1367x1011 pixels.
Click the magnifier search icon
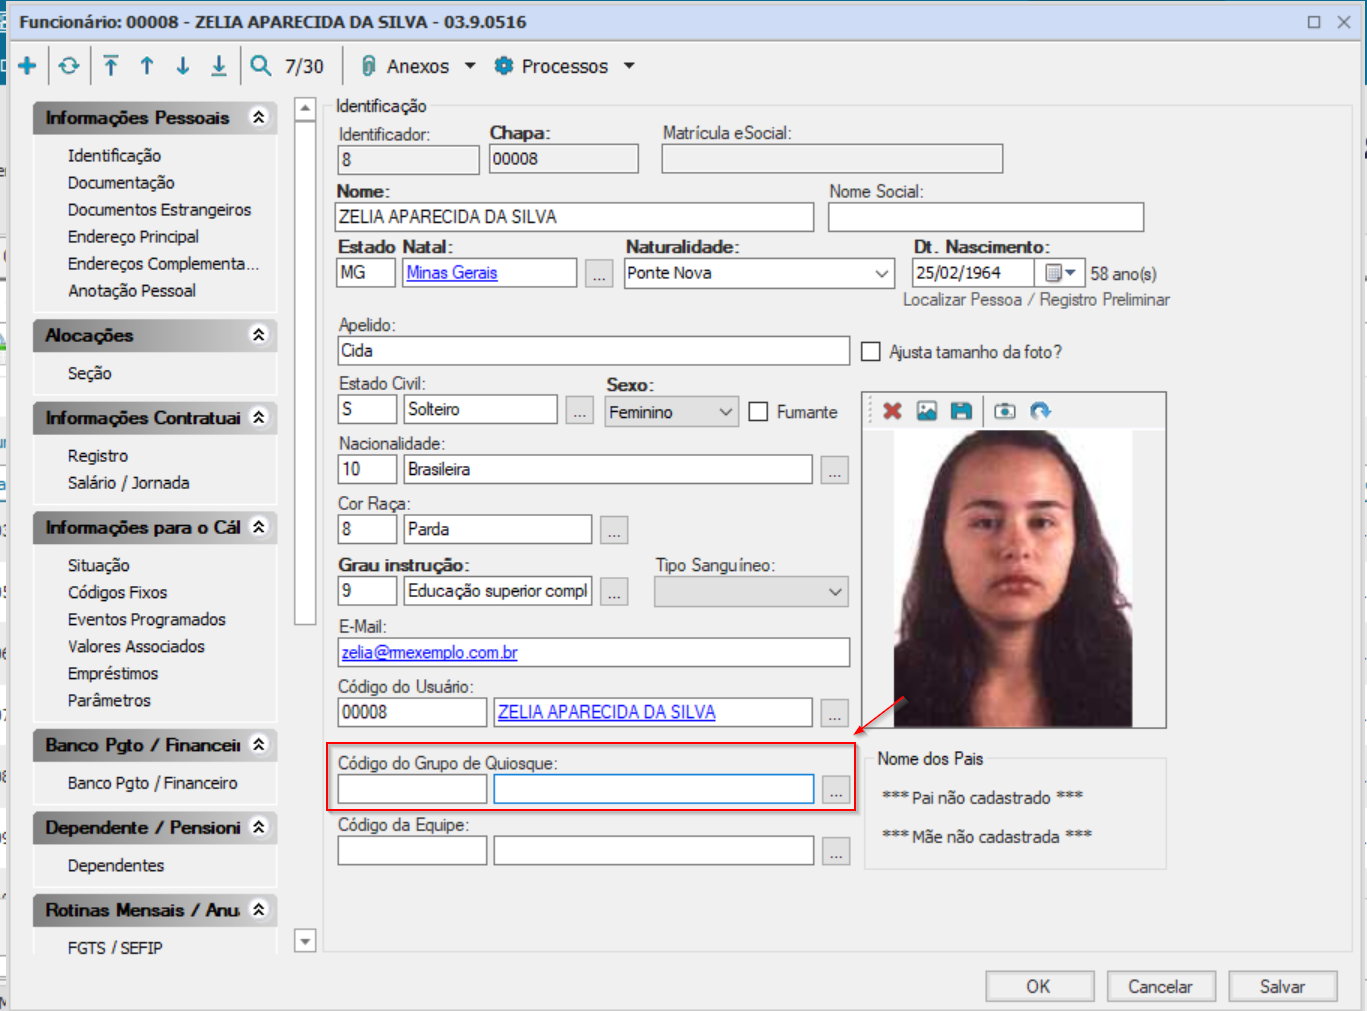(261, 66)
